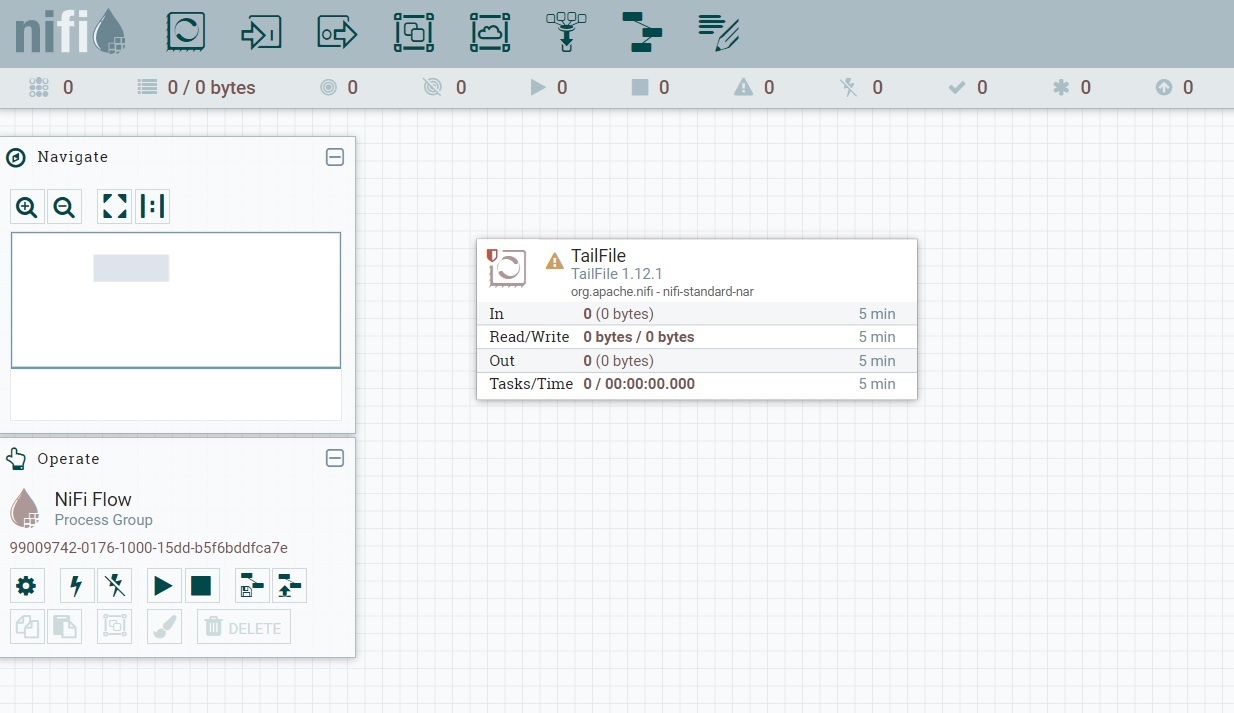Start the flow with play button

tap(164, 586)
